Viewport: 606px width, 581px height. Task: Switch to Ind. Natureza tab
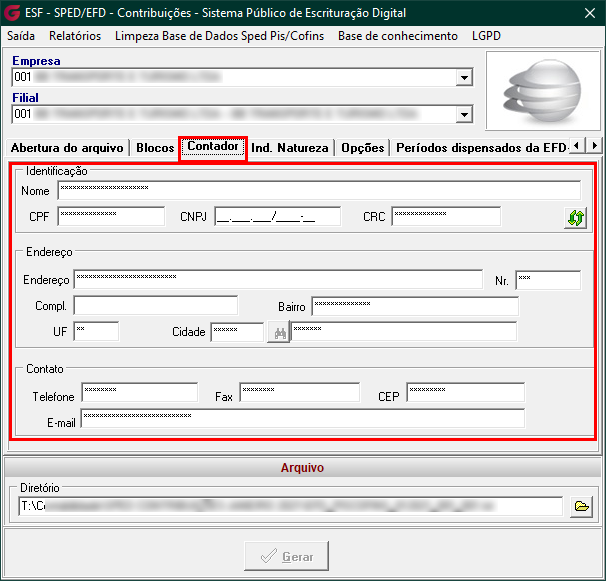click(290, 148)
